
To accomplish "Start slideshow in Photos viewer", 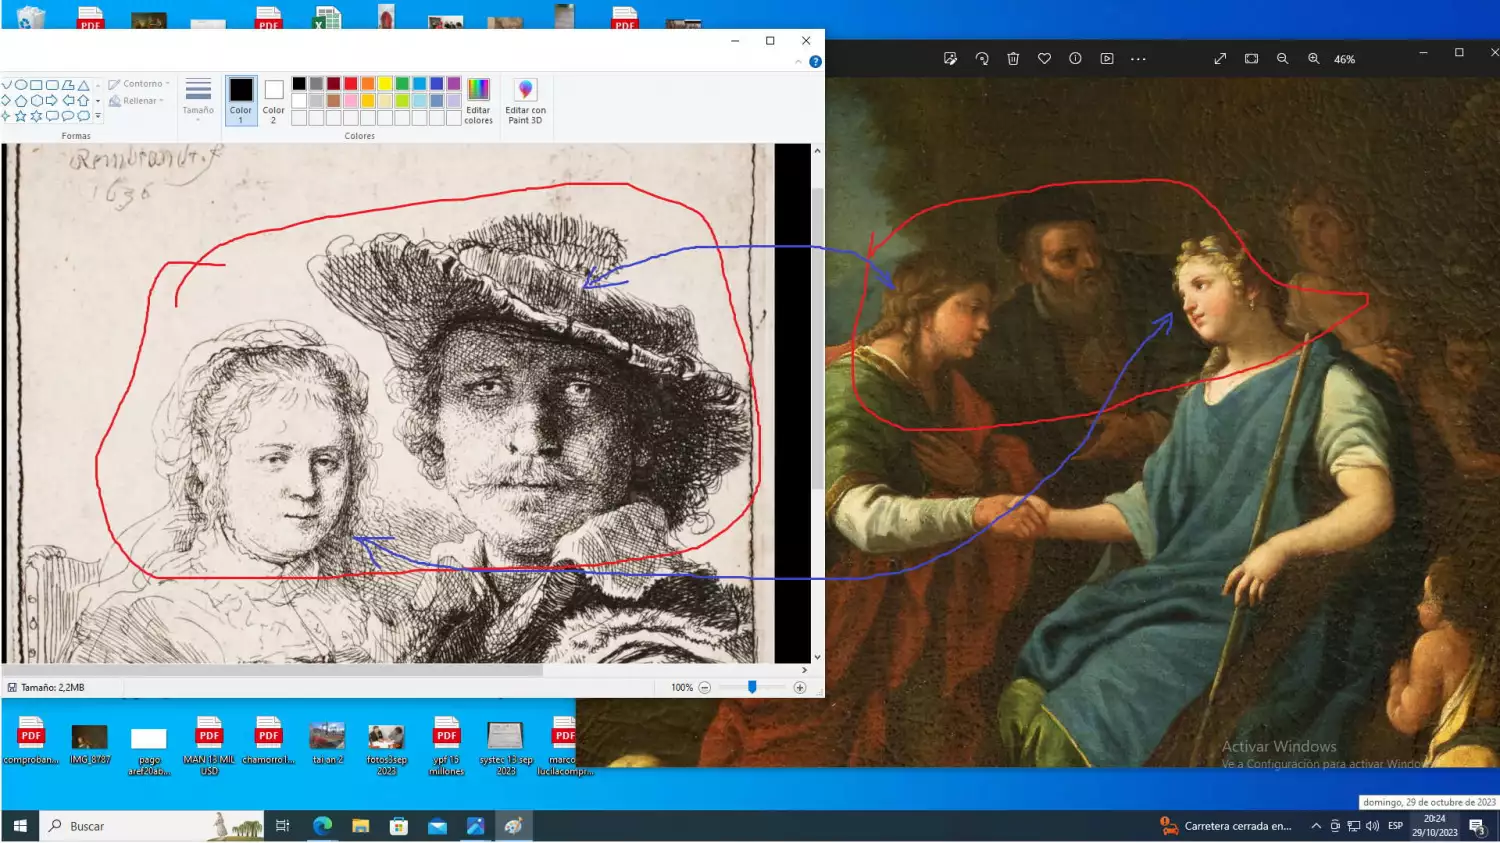I will (x=1107, y=59).
